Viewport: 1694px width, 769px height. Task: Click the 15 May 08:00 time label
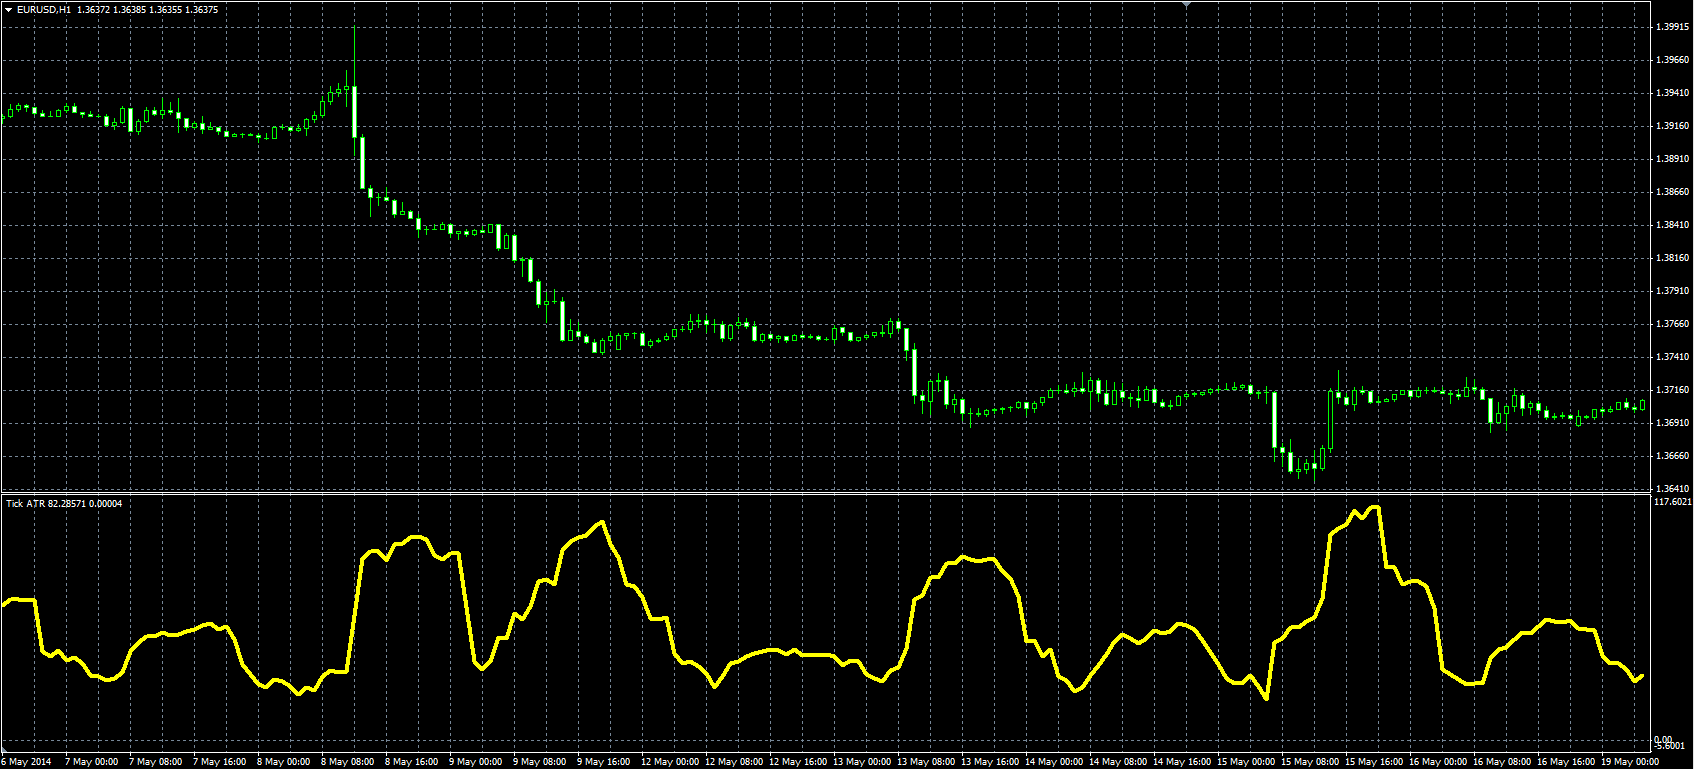1310,762
